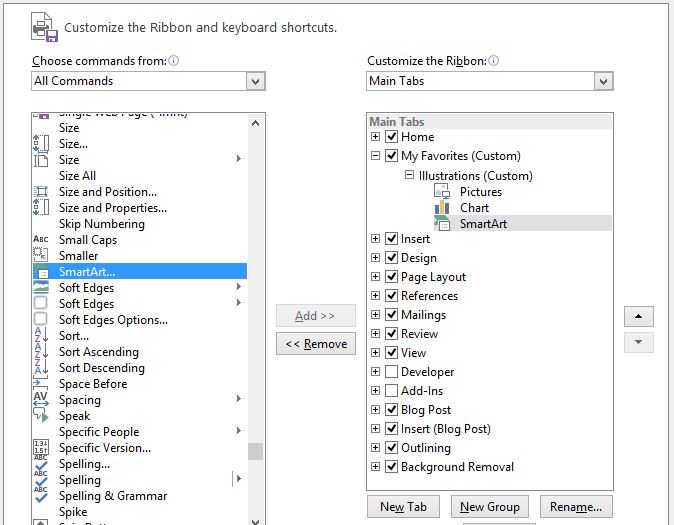The image size is (674, 525).
Task: Uncheck the Mailings tab checkbox
Action: click(392, 315)
